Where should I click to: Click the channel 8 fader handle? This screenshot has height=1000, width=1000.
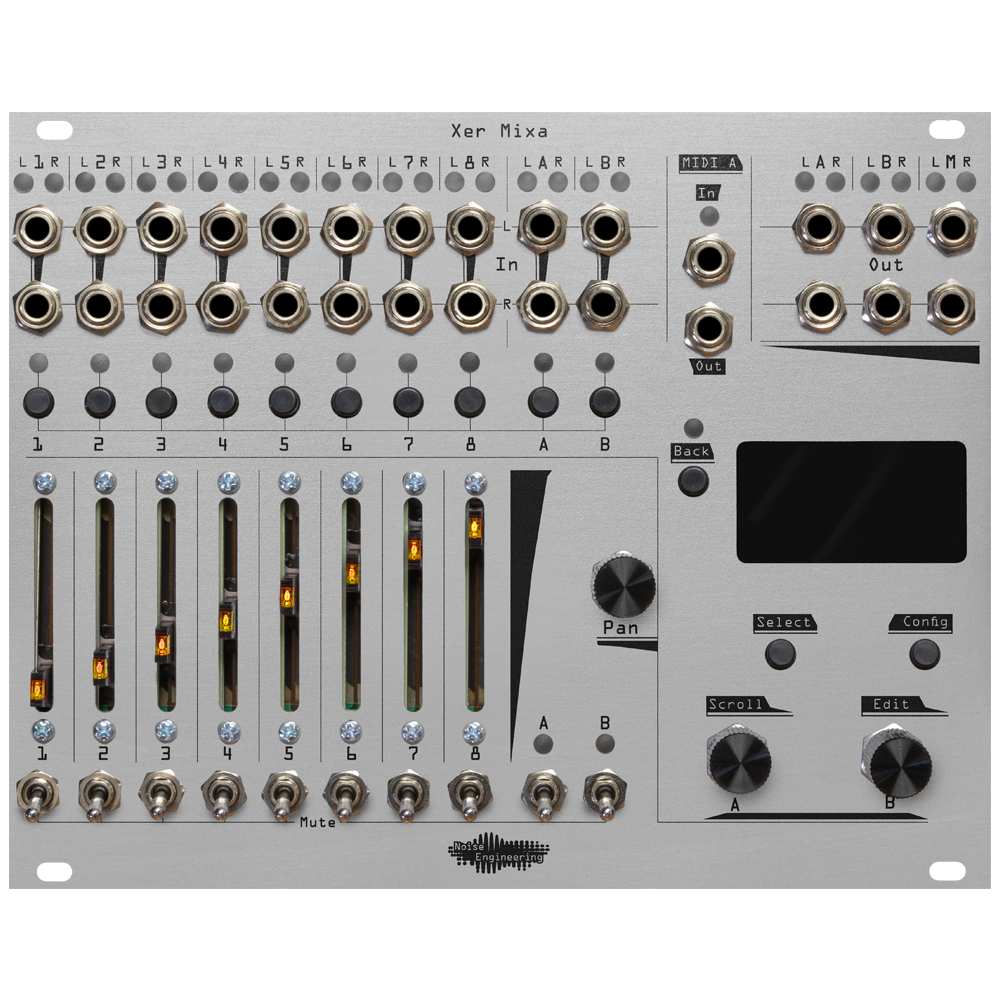[476, 527]
